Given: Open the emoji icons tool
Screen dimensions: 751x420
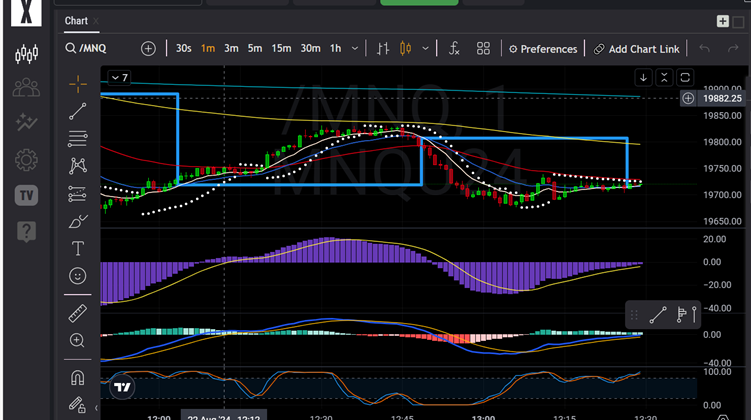Looking at the screenshot, I should (x=78, y=276).
